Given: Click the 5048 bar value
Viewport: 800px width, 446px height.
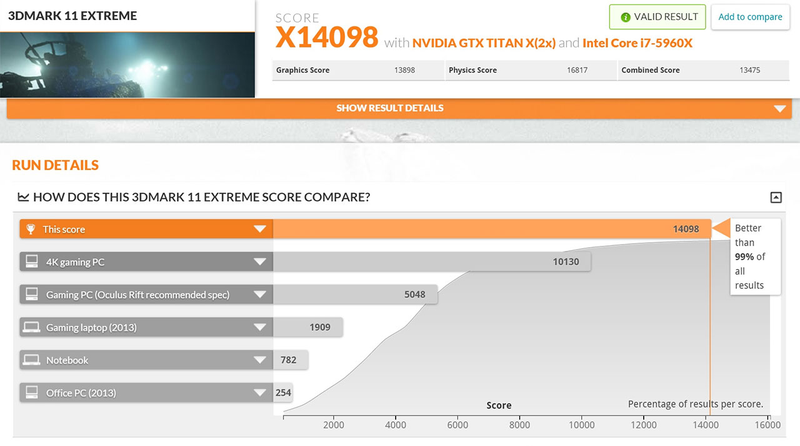Looking at the screenshot, I should click(x=415, y=294).
